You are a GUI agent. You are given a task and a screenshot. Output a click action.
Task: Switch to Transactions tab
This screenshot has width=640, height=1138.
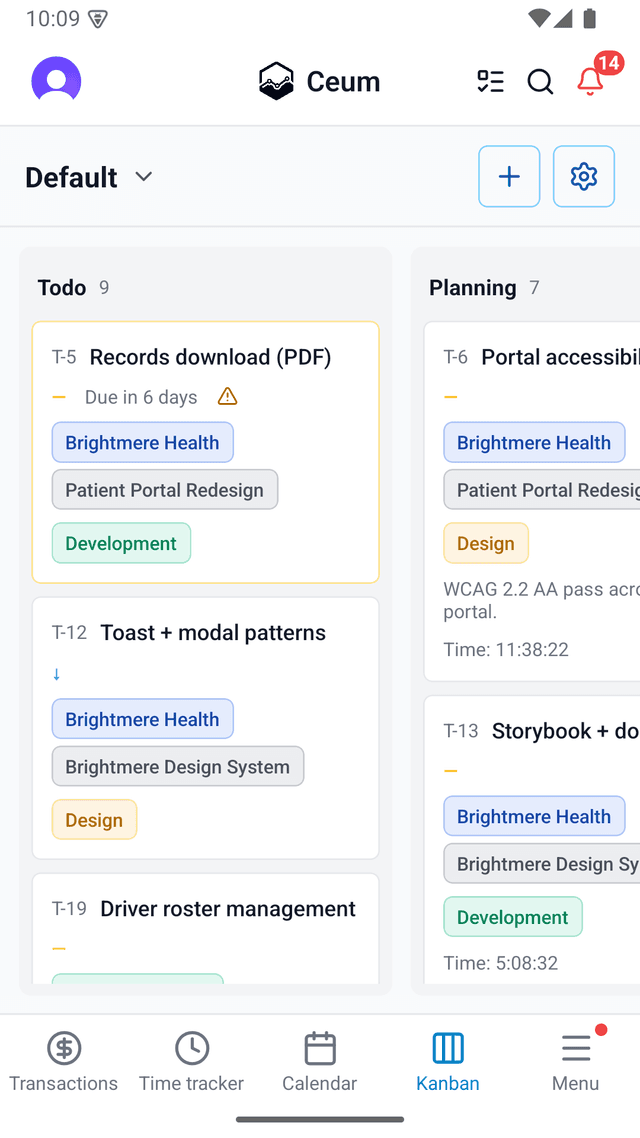click(64, 1062)
